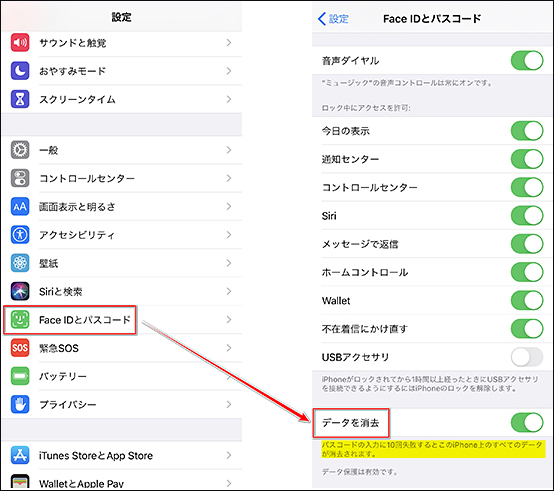The image size is (554, 491).
Task: Select the バッテリー row label
Action: 63,376
